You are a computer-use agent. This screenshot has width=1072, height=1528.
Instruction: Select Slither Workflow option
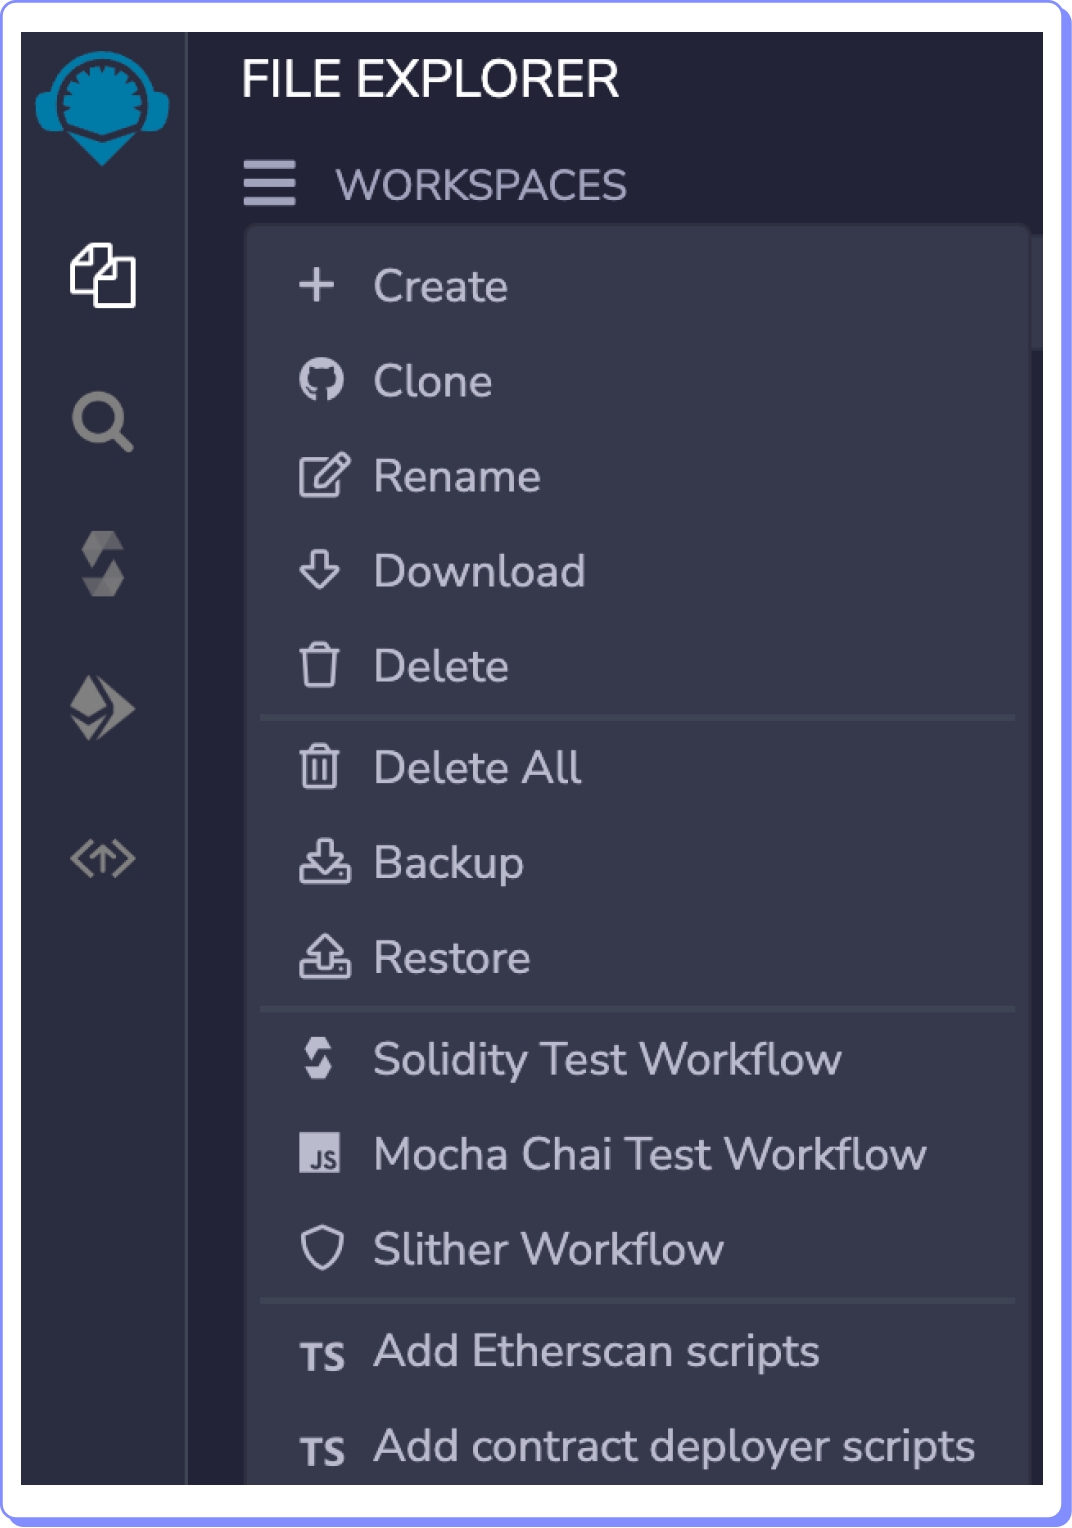547,1249
